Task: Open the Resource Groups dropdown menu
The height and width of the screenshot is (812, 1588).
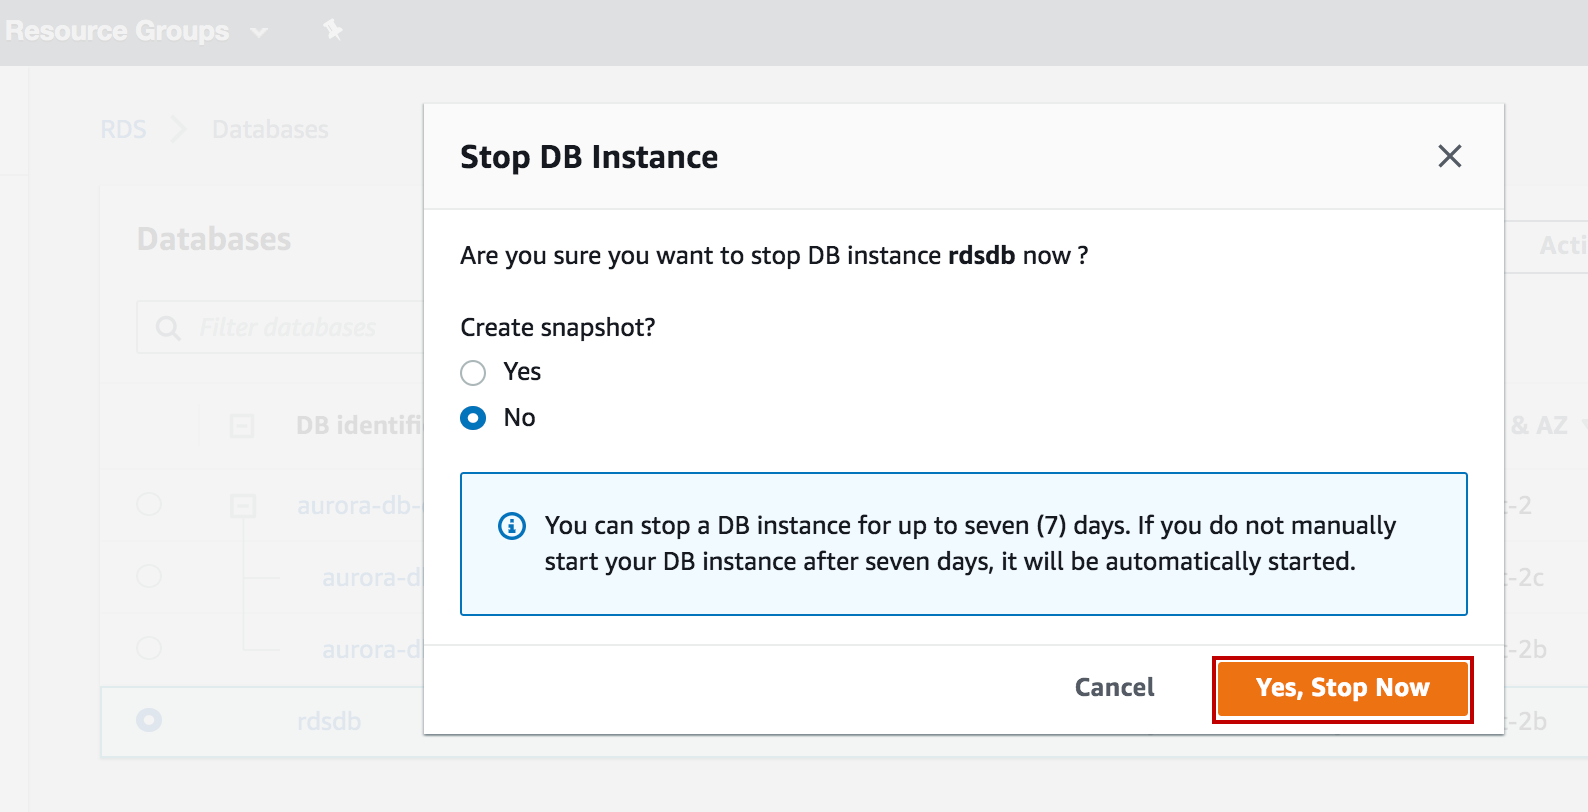Action: [x=136, y=31]
